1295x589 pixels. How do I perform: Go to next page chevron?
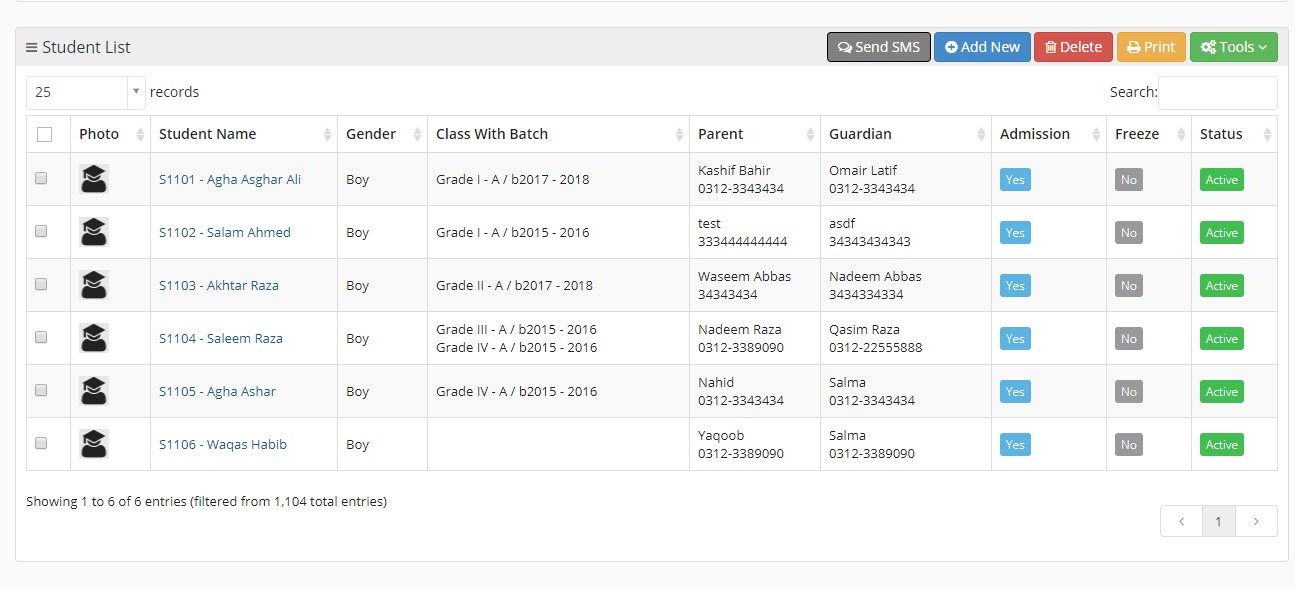(x=1257, y=521)
